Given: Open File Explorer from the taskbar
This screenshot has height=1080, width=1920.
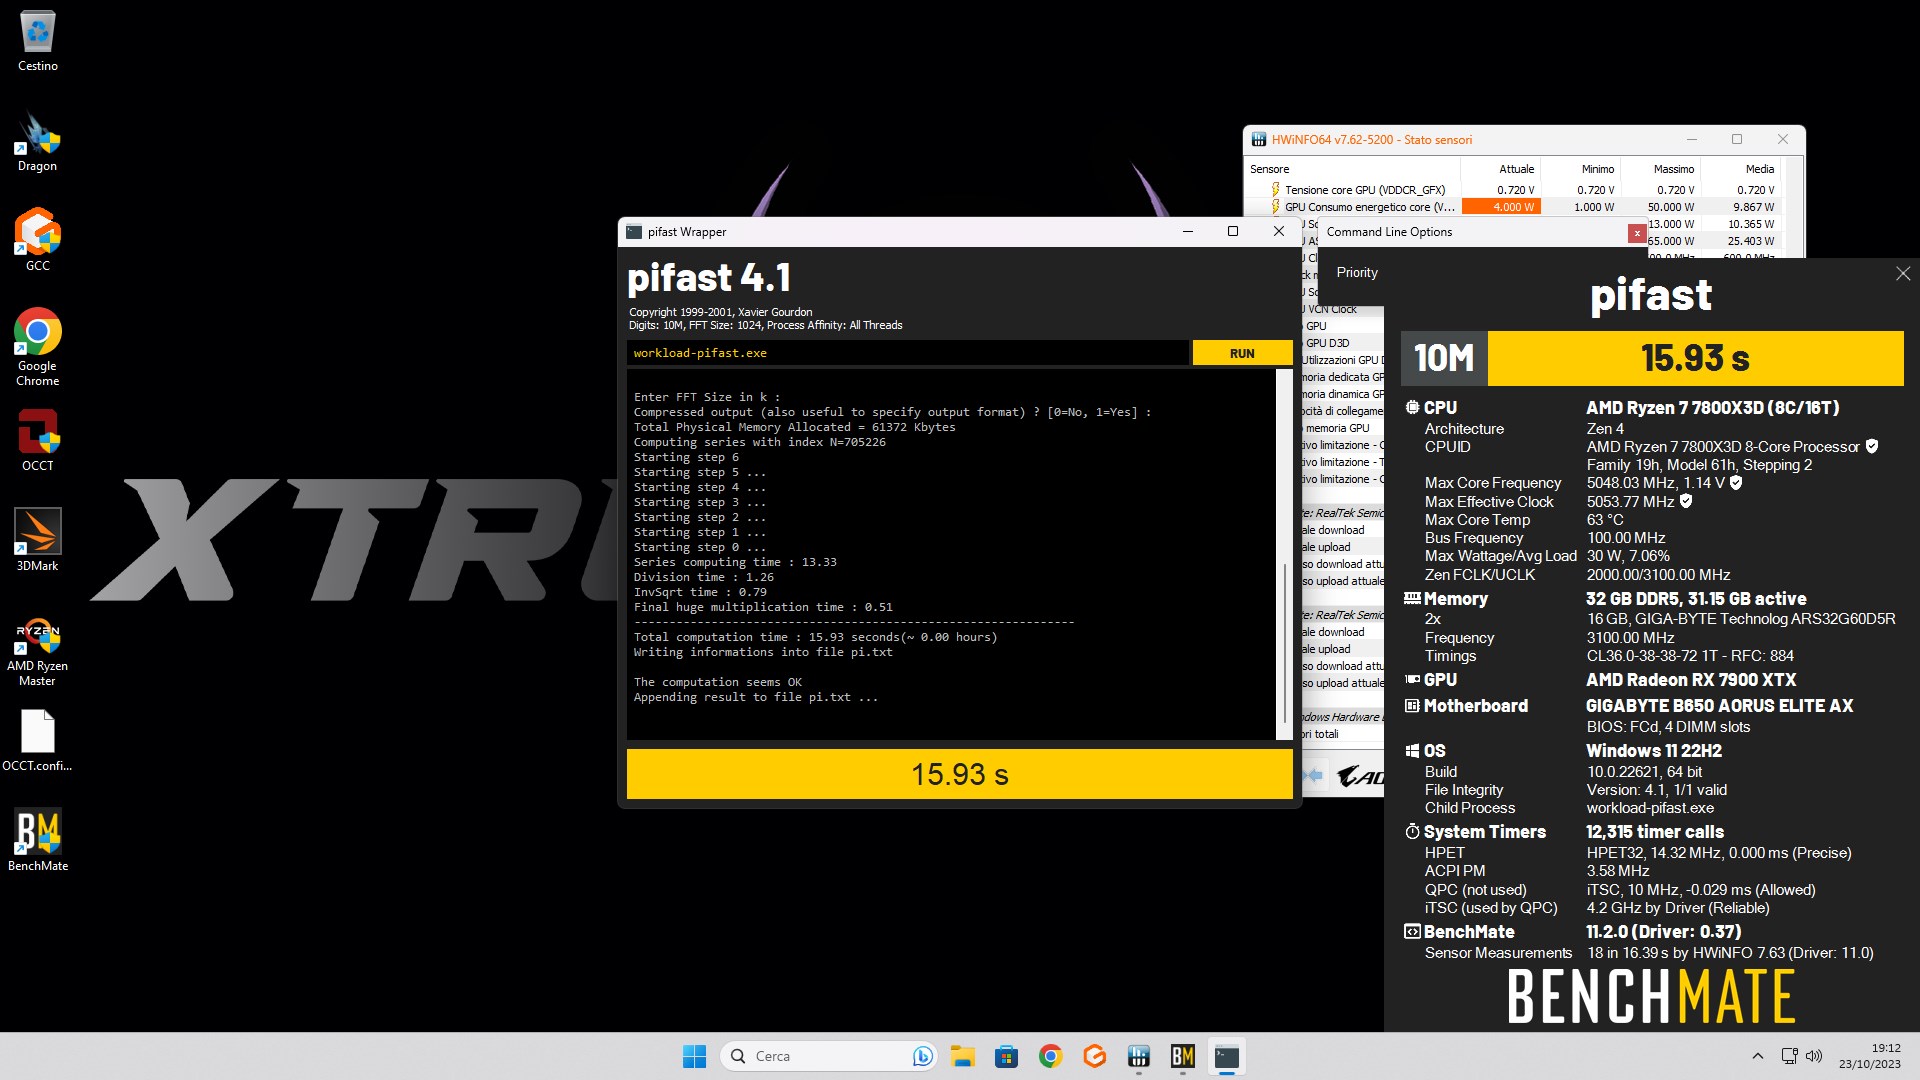Looking at the screenshot, I should coord(962,1056).
